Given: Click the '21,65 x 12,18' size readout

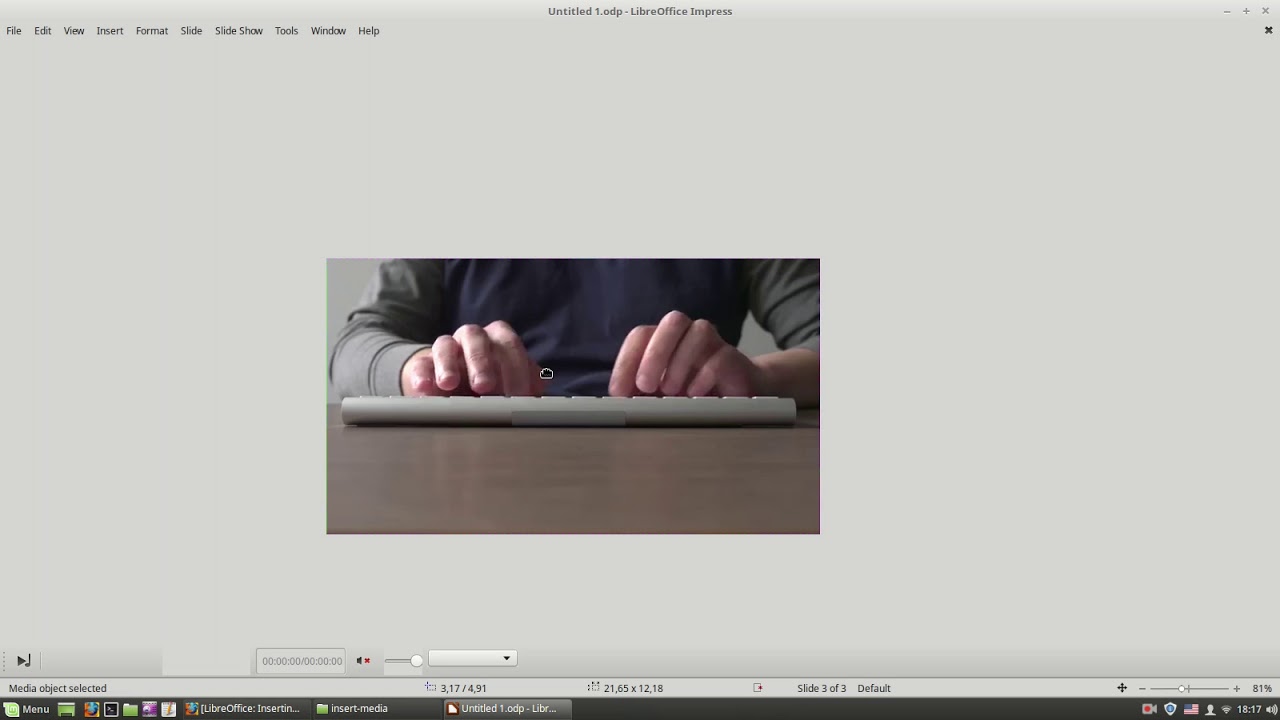Looking at the screenshot, I should 633,688.
